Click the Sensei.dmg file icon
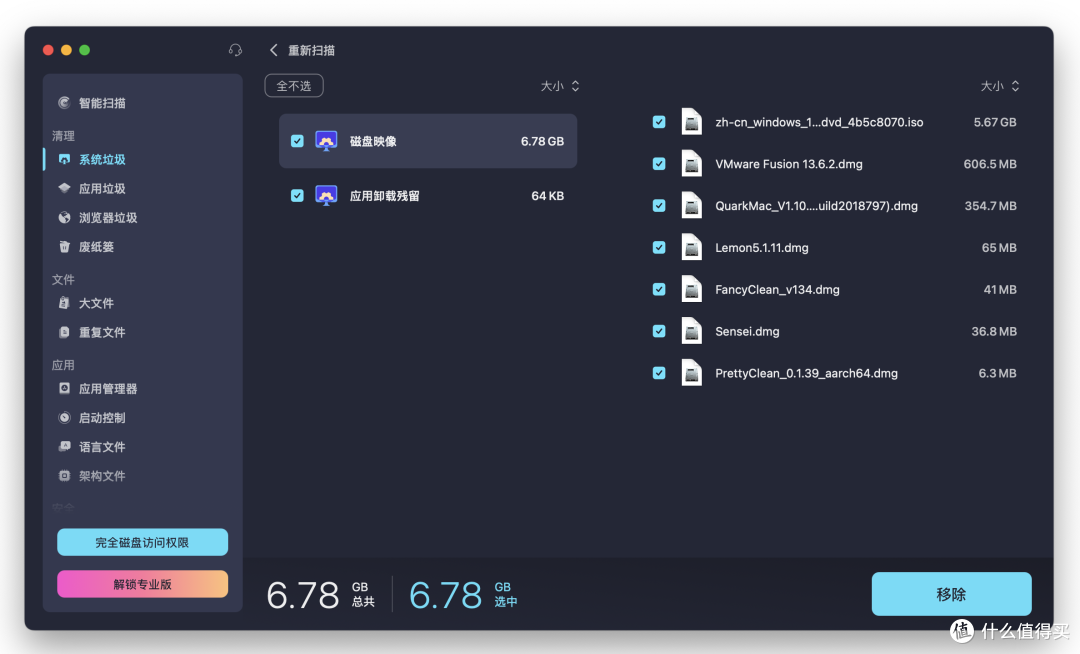This screenshot has width=1080, height=654. click(x=692, y=331)
